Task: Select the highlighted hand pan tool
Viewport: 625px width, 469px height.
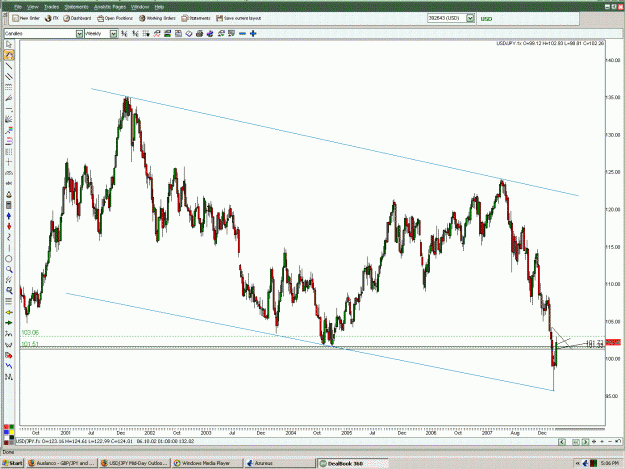Action: tap(9, 55)
